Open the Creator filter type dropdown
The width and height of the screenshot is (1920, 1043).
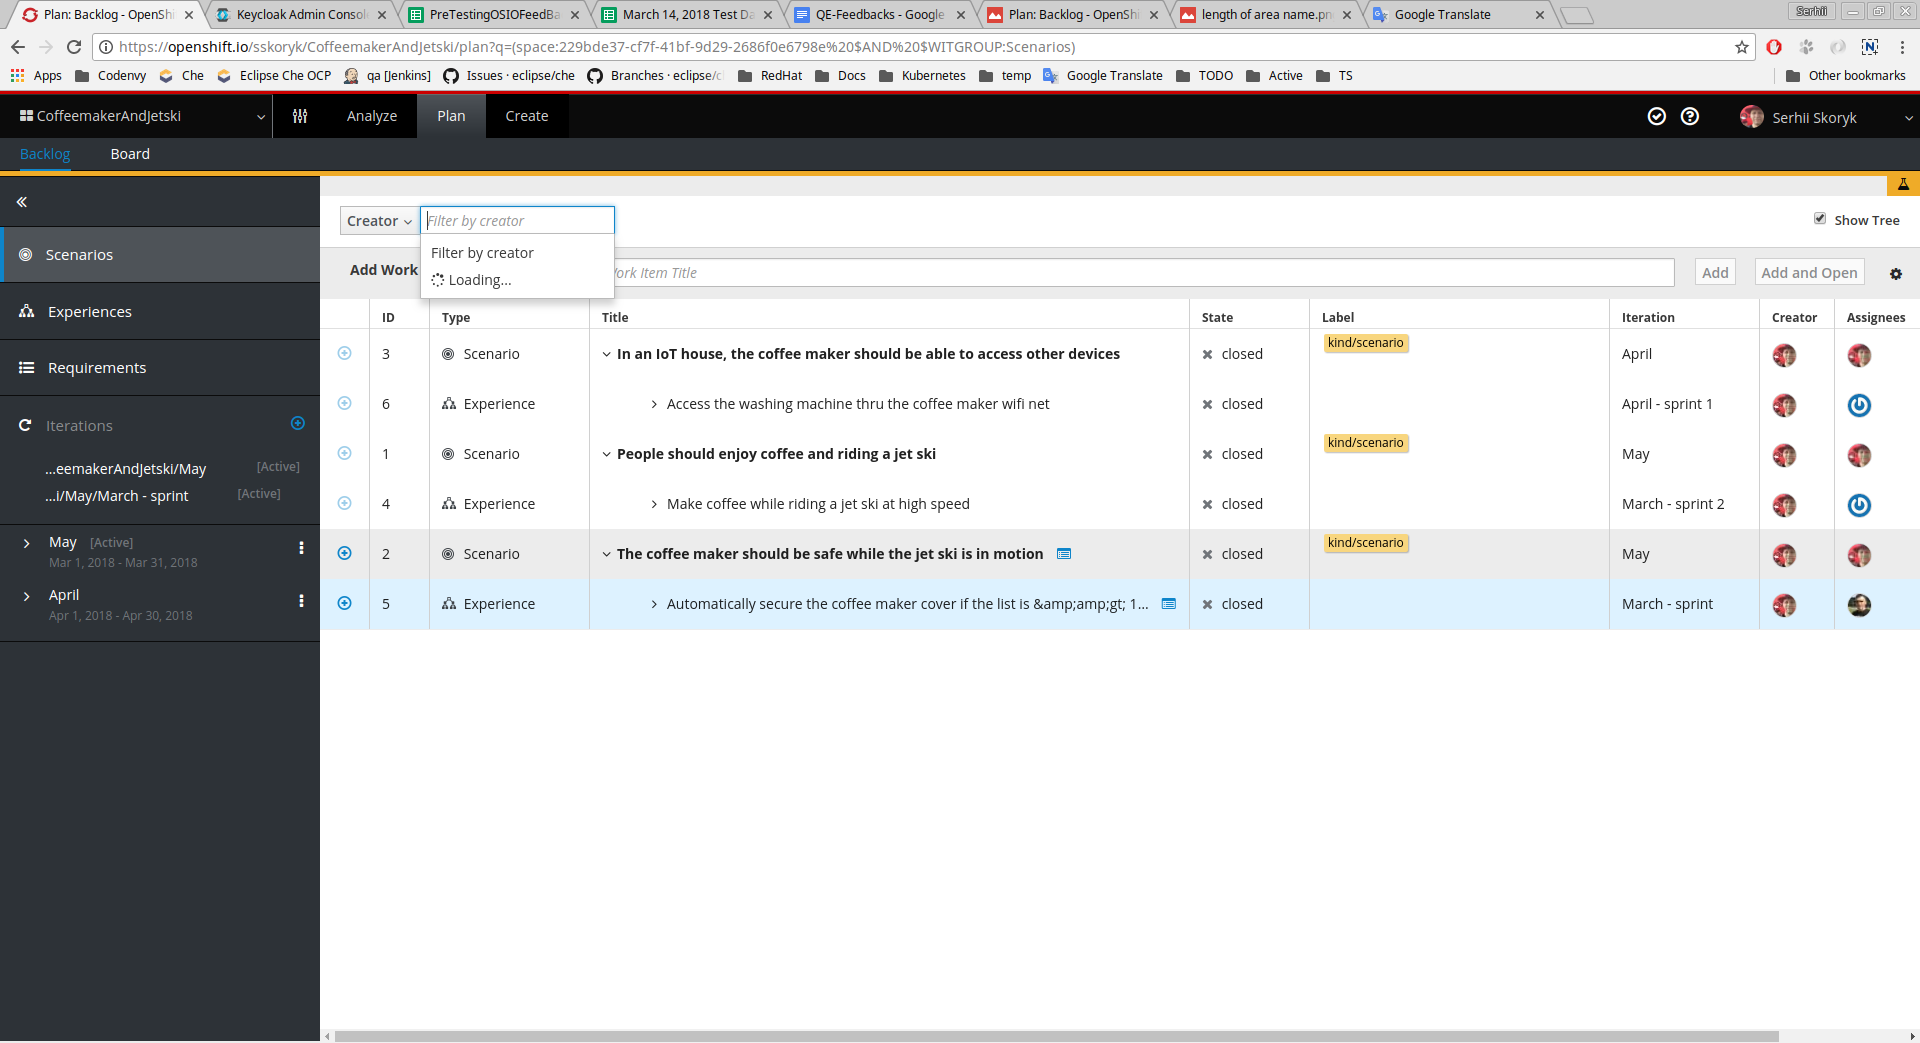[x=379, y=221]
